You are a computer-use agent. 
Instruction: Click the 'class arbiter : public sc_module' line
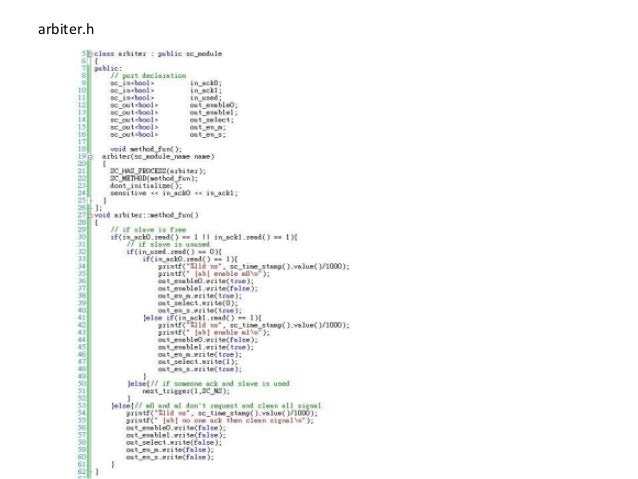[158, 54]
